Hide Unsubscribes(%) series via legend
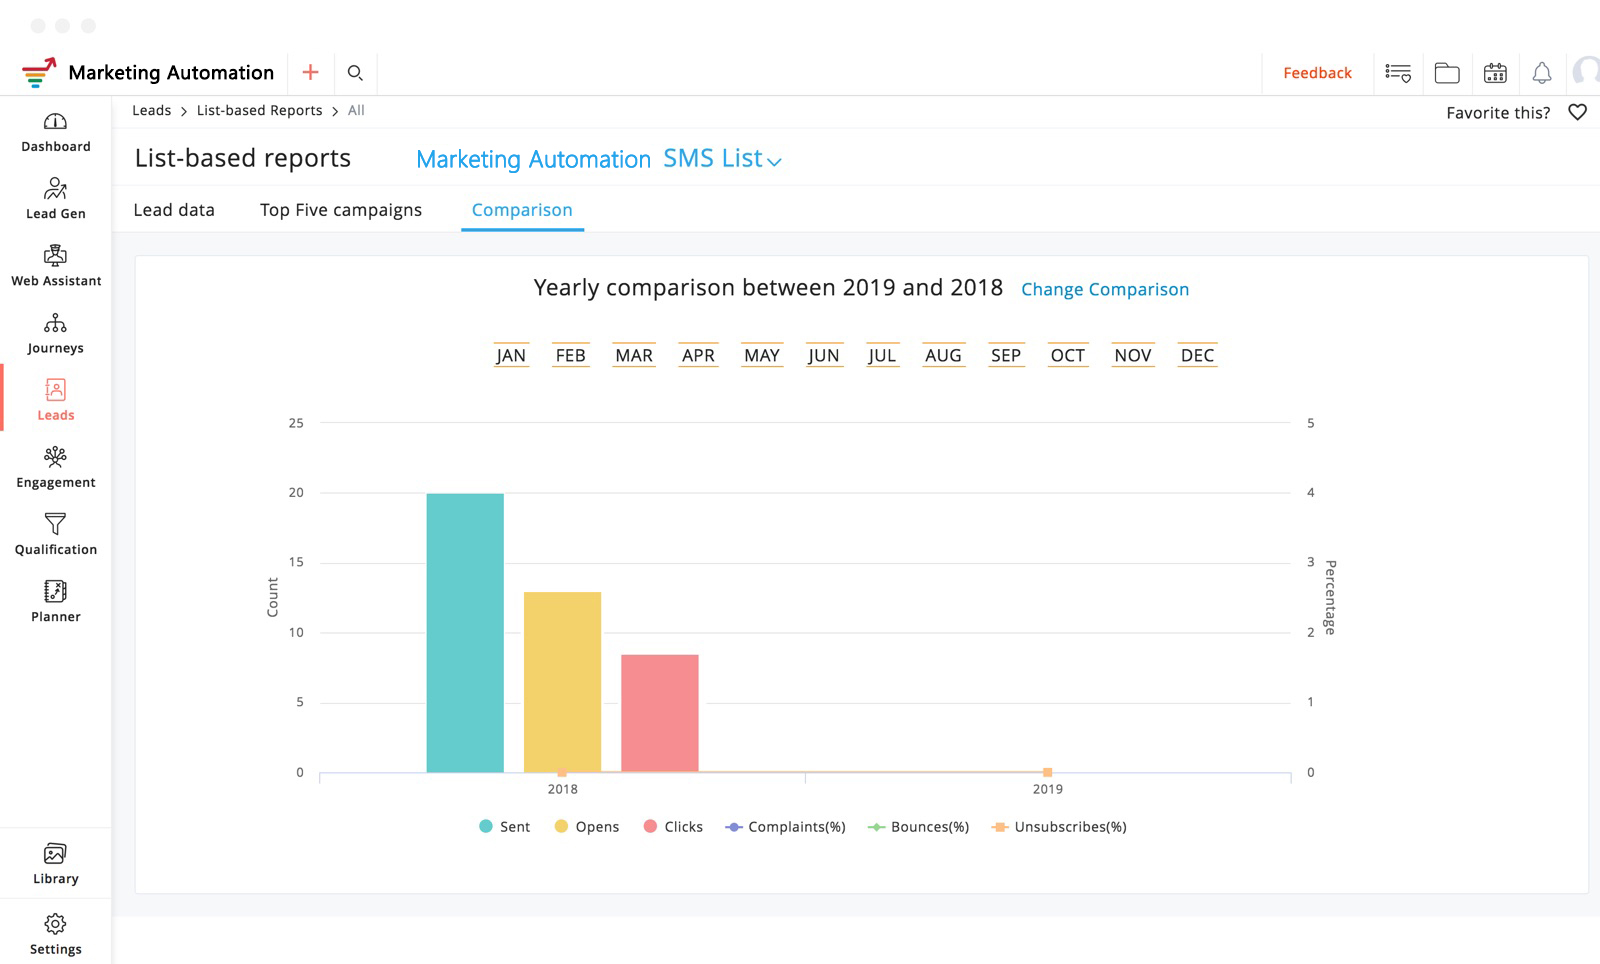 point(1059,827)
